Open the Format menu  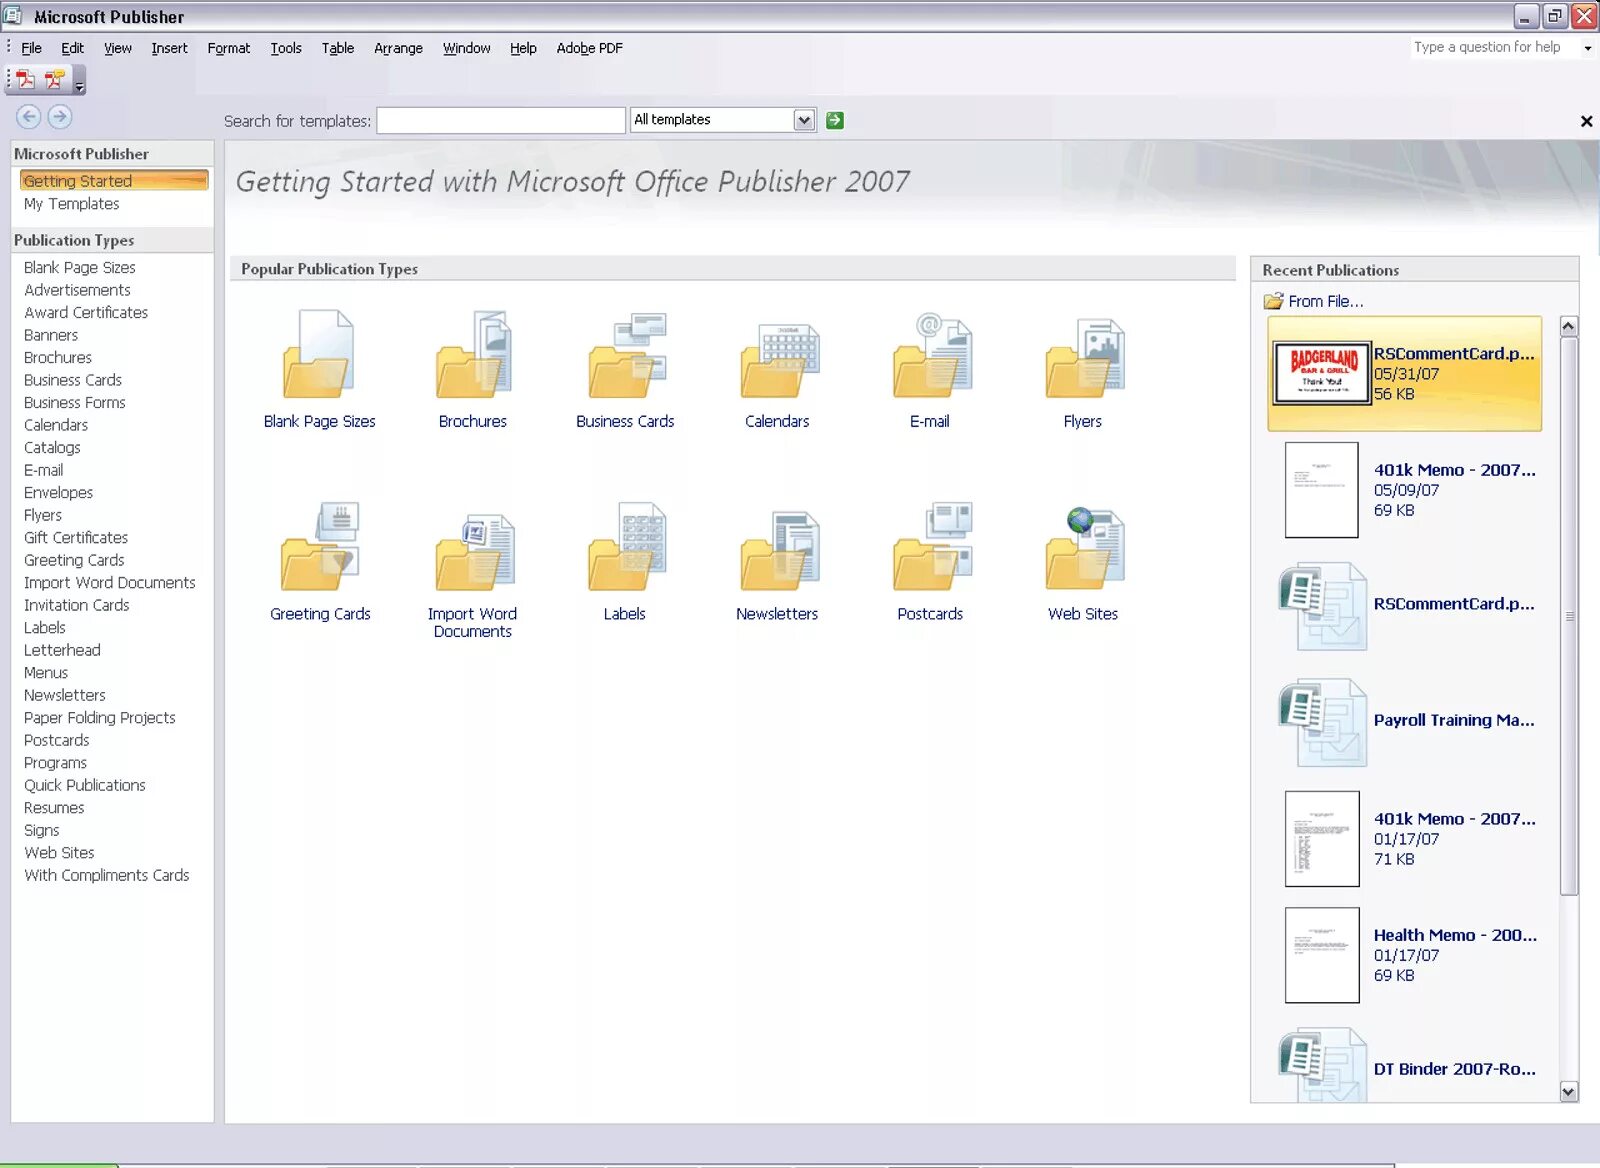(x=229, y=48)
